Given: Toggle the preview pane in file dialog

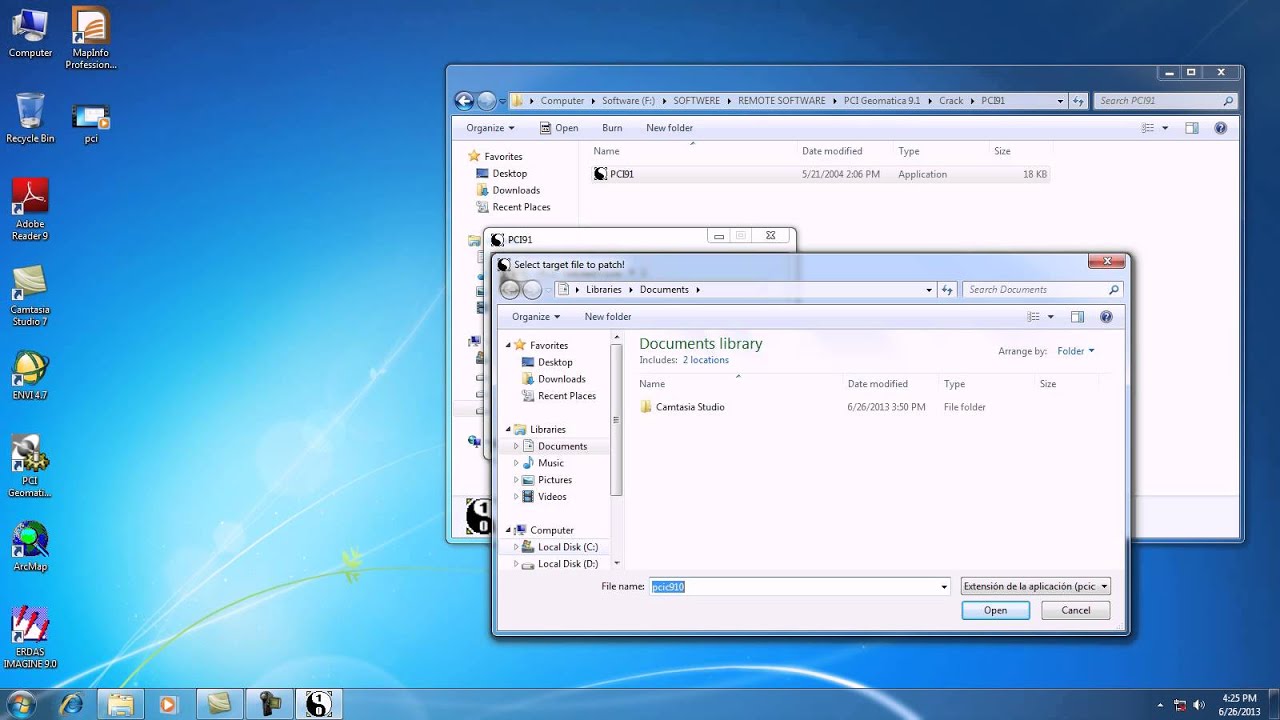Looking at the screenshot, I should (x=1077, y=317).
